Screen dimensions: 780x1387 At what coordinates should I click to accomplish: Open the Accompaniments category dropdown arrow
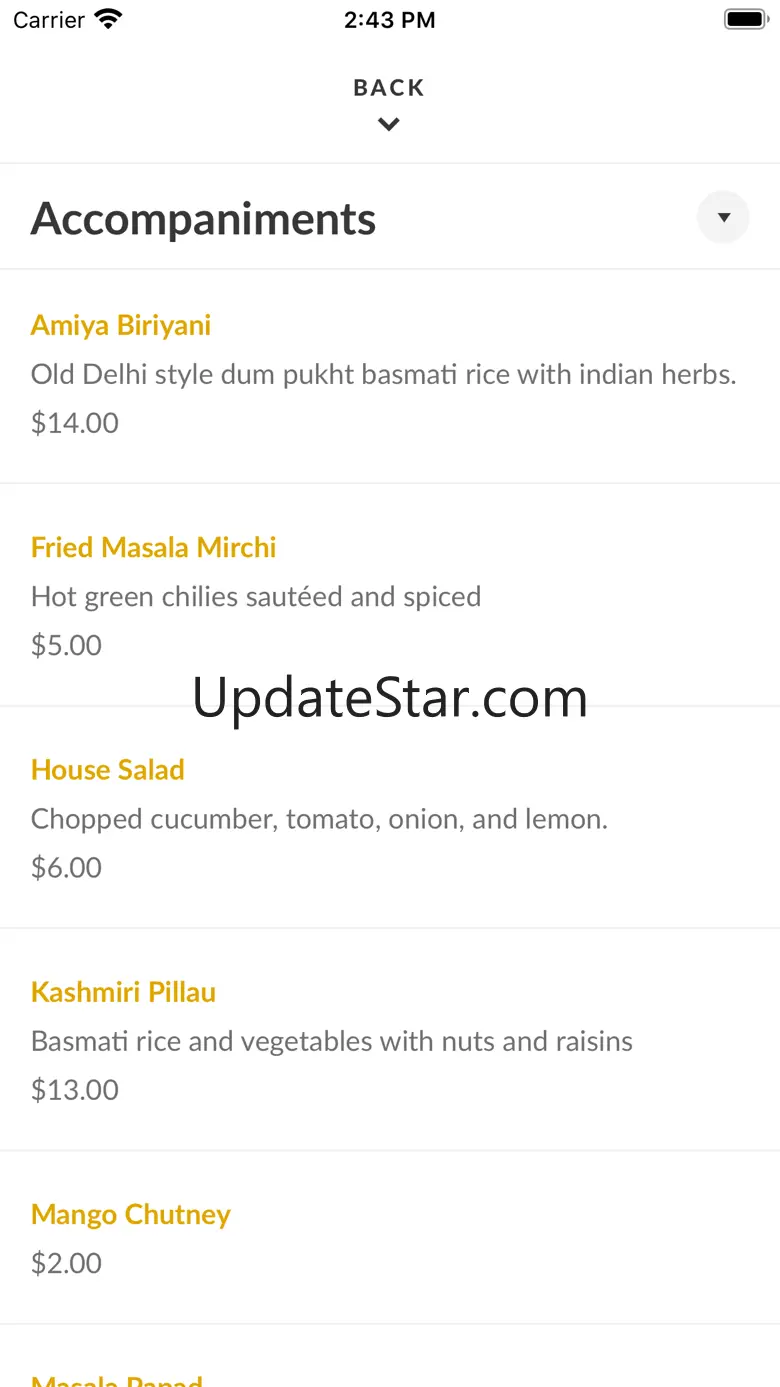point(723,217)
